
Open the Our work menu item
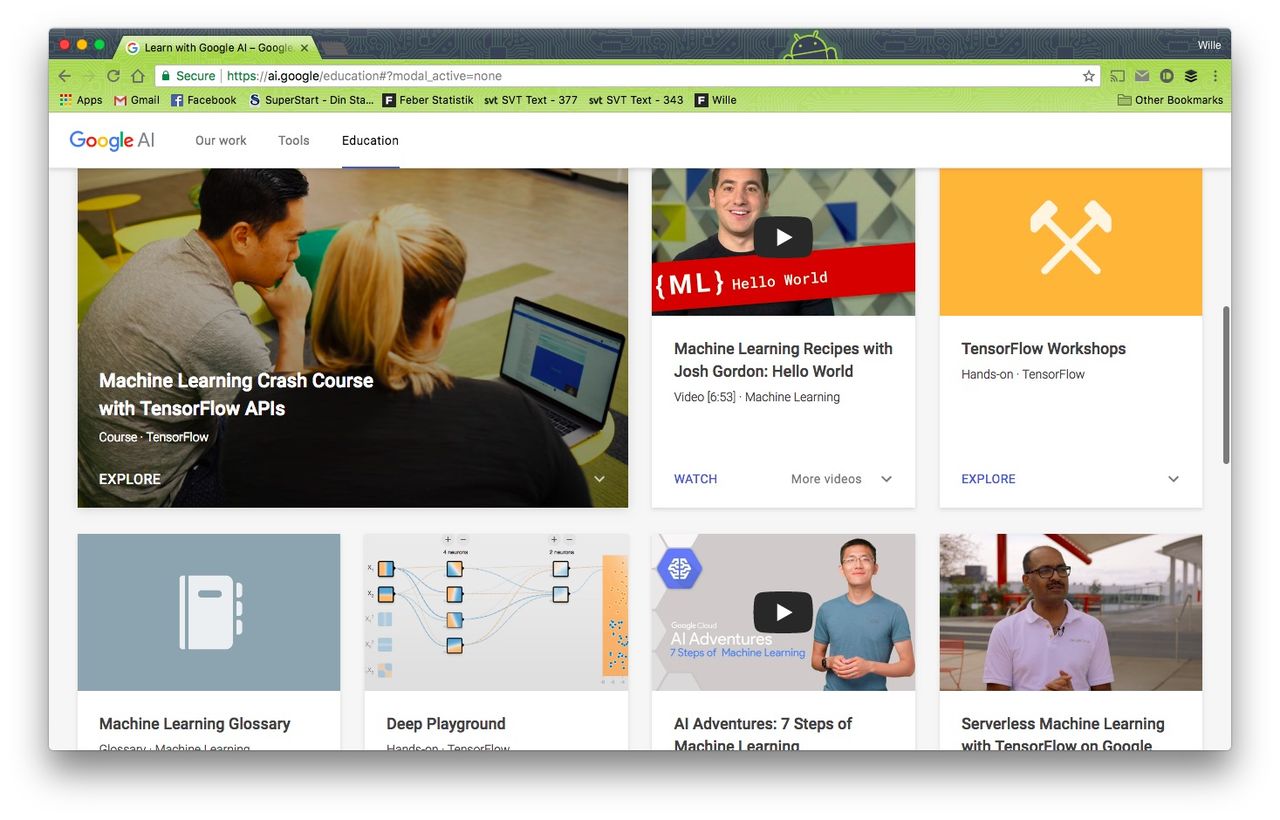click(x=221, y=140)
